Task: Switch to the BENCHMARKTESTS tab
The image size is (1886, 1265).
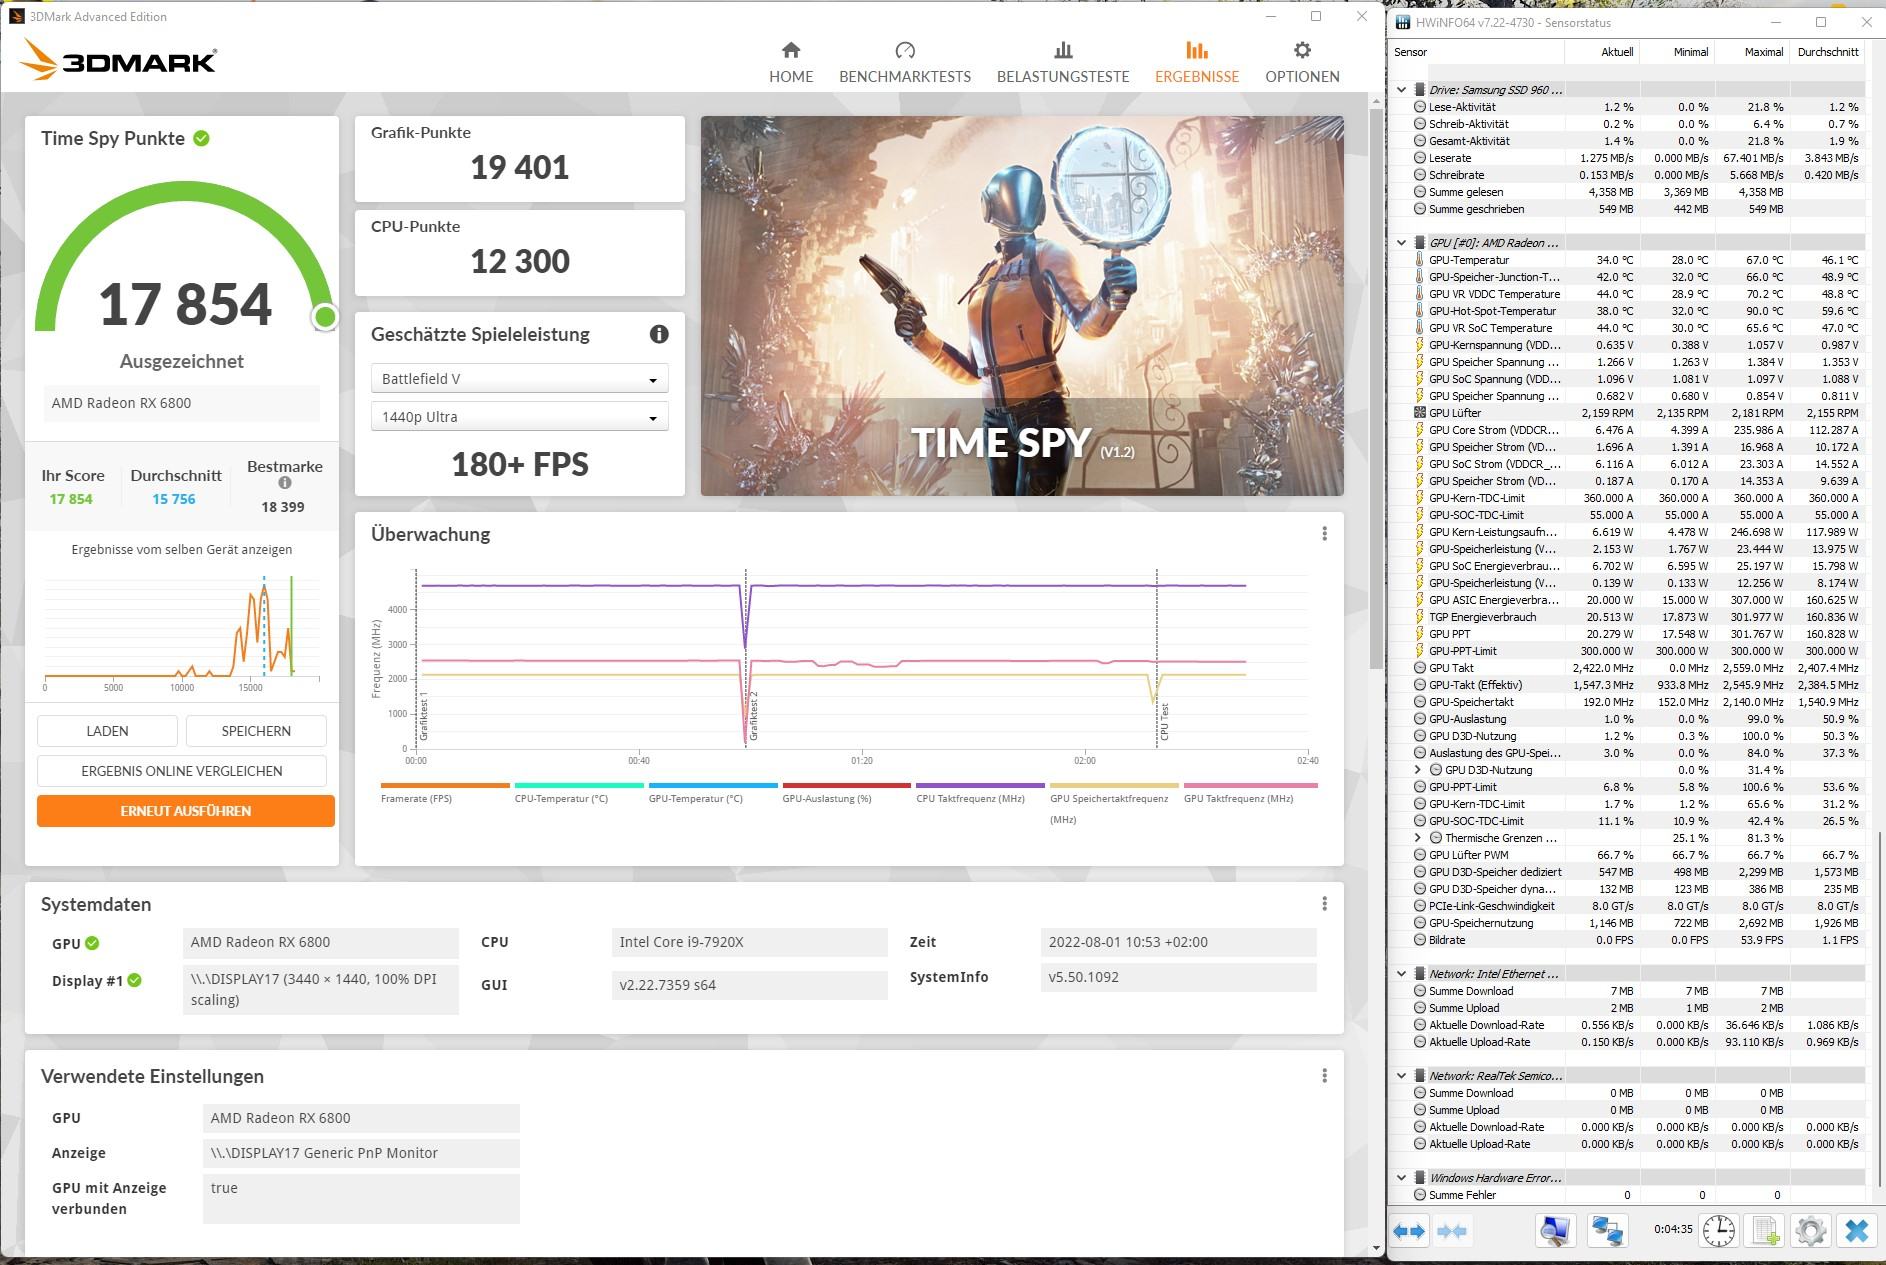Action: coord(905,62)
